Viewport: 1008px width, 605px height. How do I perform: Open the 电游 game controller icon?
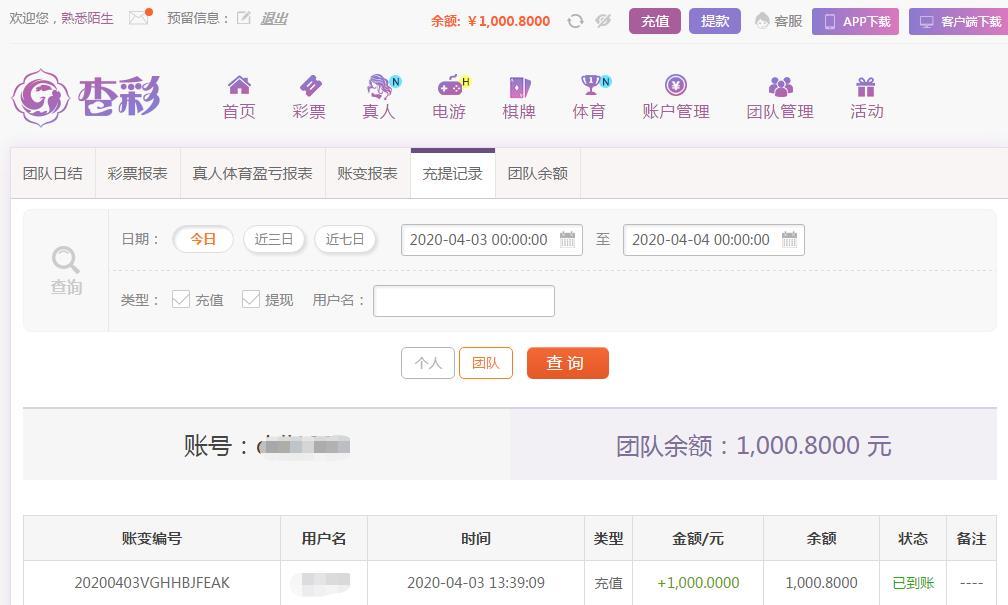pyautogui.click(x=453, y=85)
